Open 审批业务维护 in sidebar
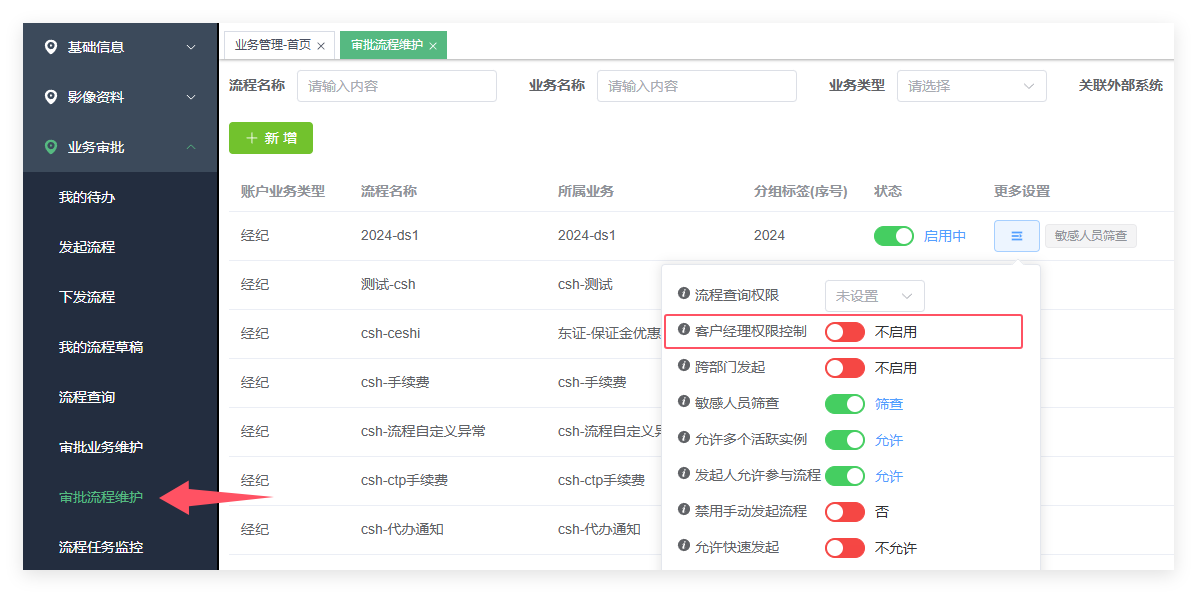 [x=101, y=447]
